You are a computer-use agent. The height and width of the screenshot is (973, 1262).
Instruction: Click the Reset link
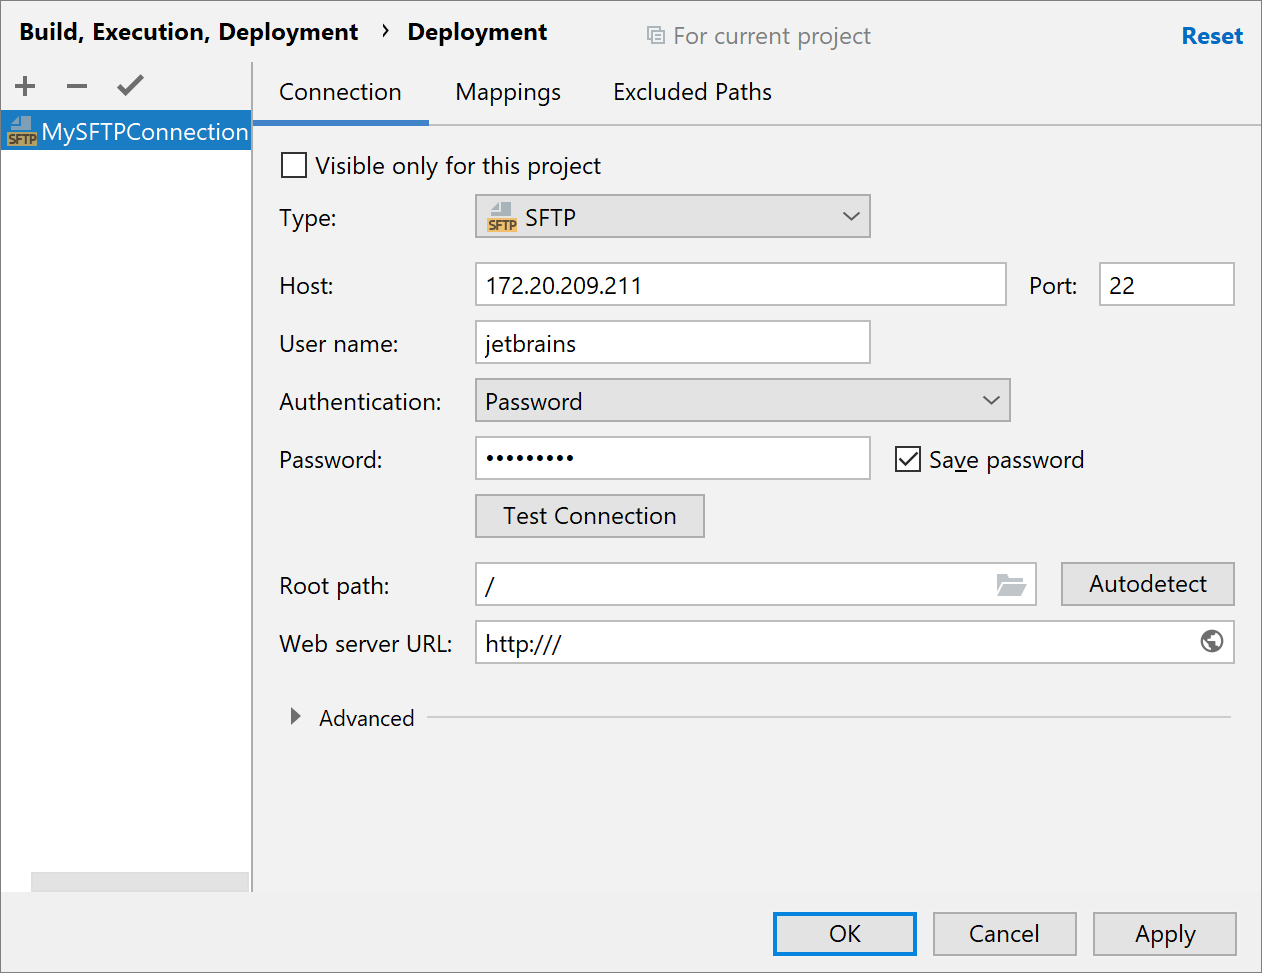pyautogui.click(x=1212, y=35)
